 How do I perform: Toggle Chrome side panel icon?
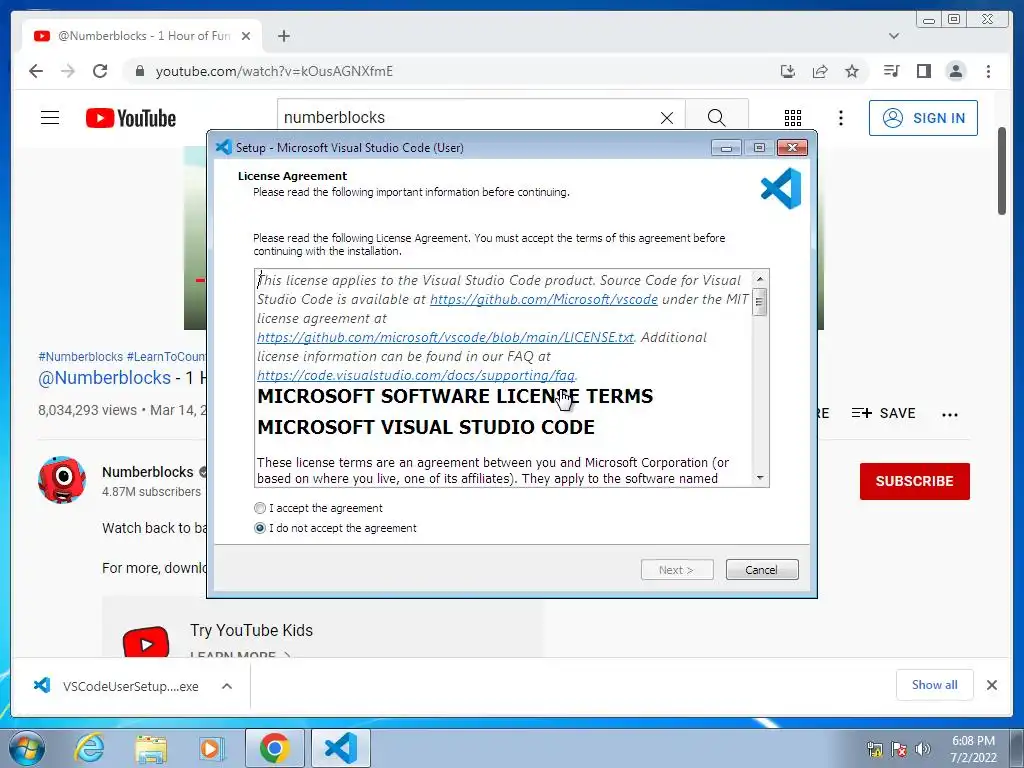coord(923,71)
